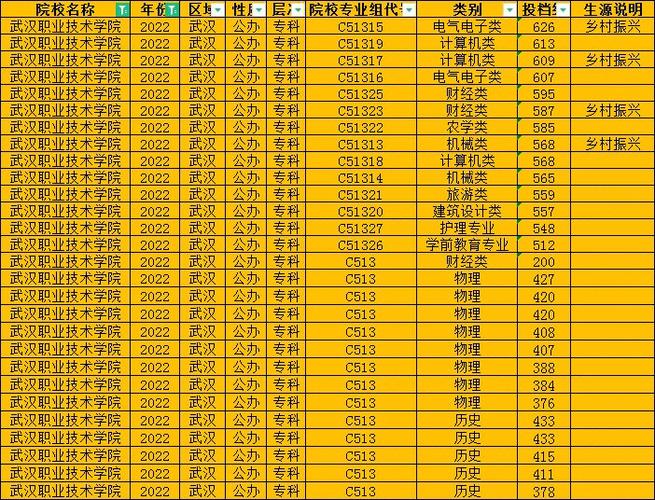The width and height of the screenshot is (655, 500).
Task: Select cell with code C51326
Action: [x=361, y=245]
